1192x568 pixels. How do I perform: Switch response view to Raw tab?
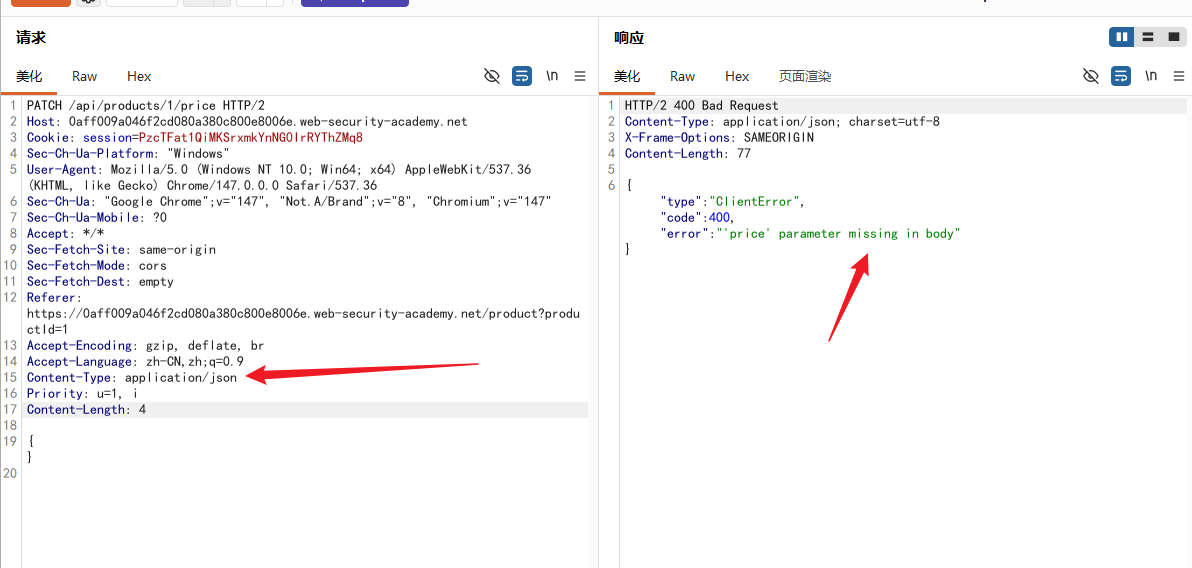click(x=683, y=76)
